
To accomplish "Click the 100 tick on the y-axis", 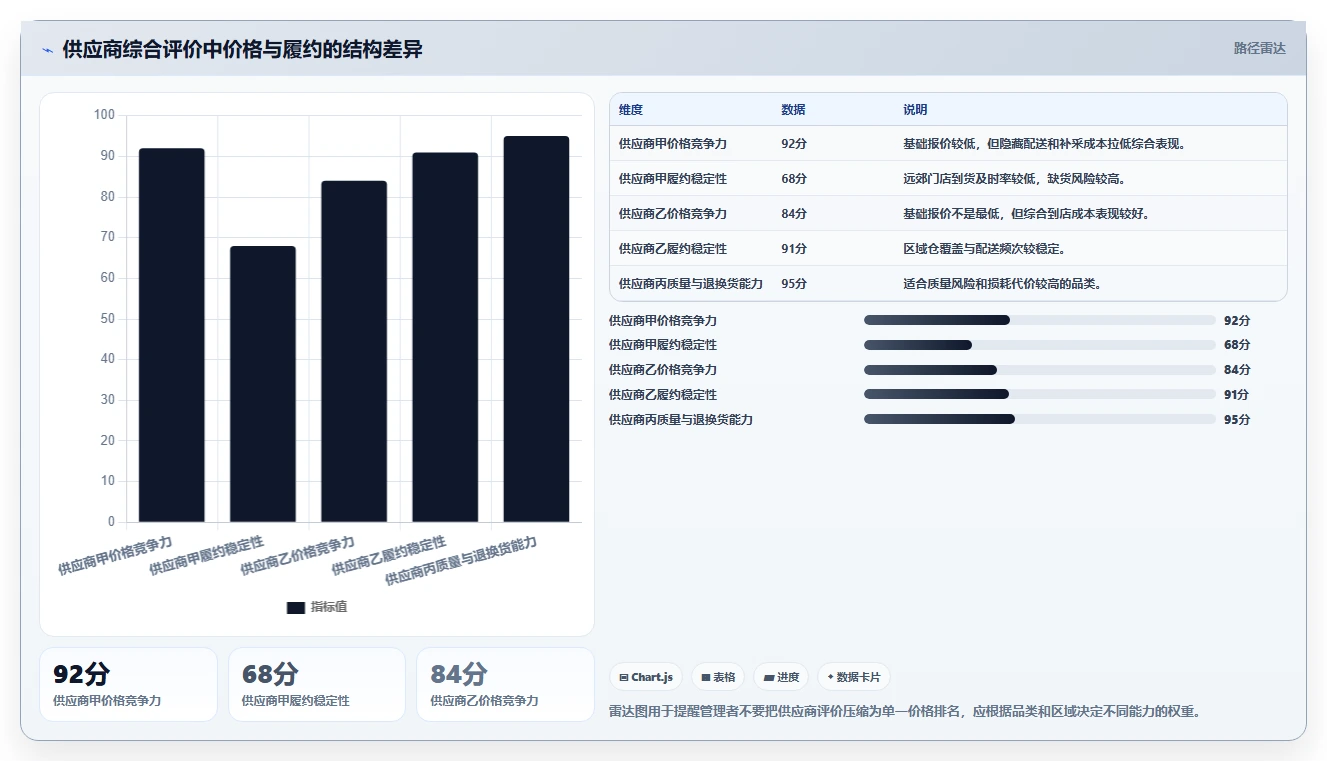I will pos(105,115).
